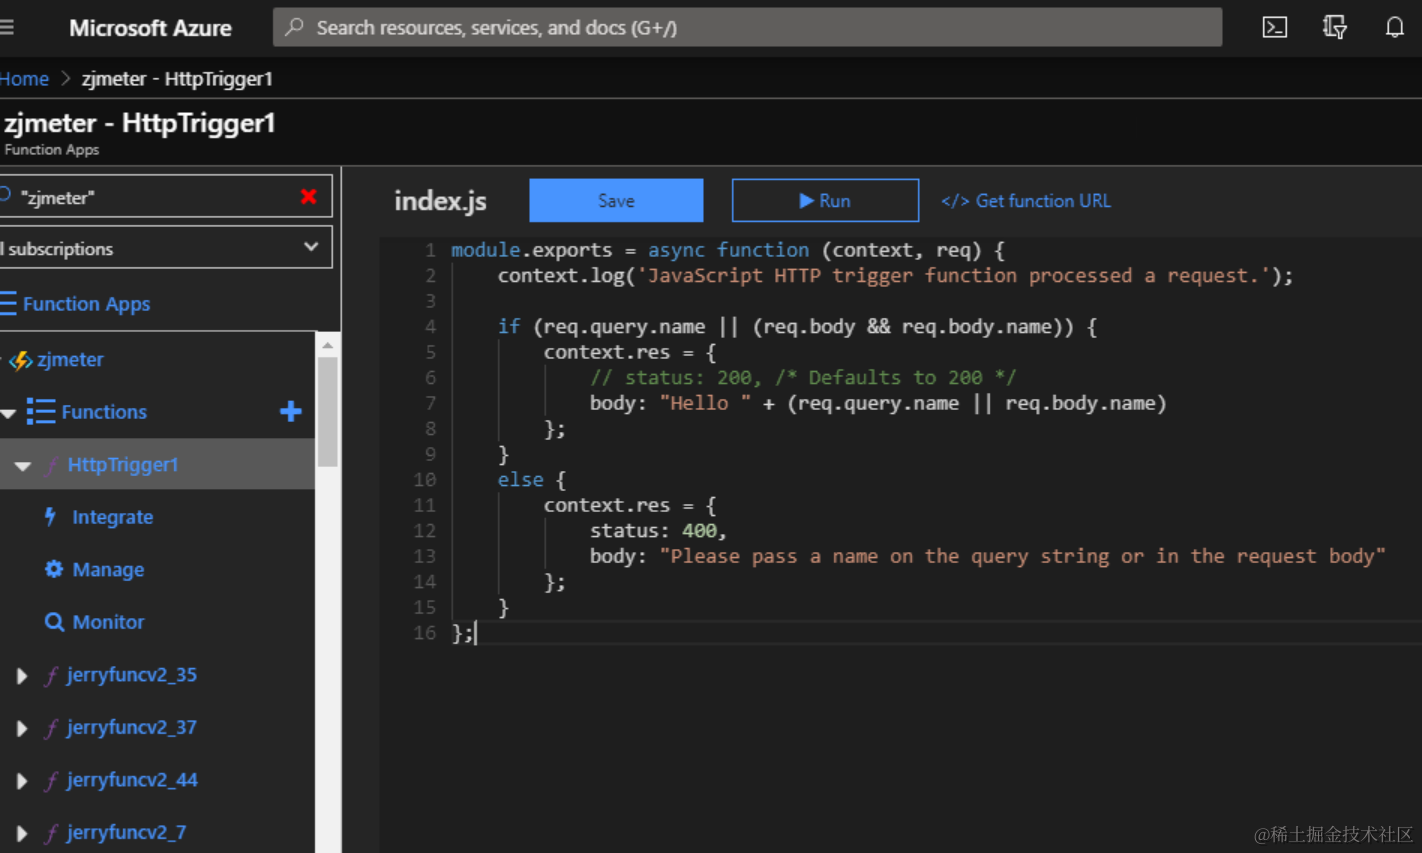The width and height of the screenshot is (1422, 853).
Task: Run the function
Action: (x=825, y=200)
